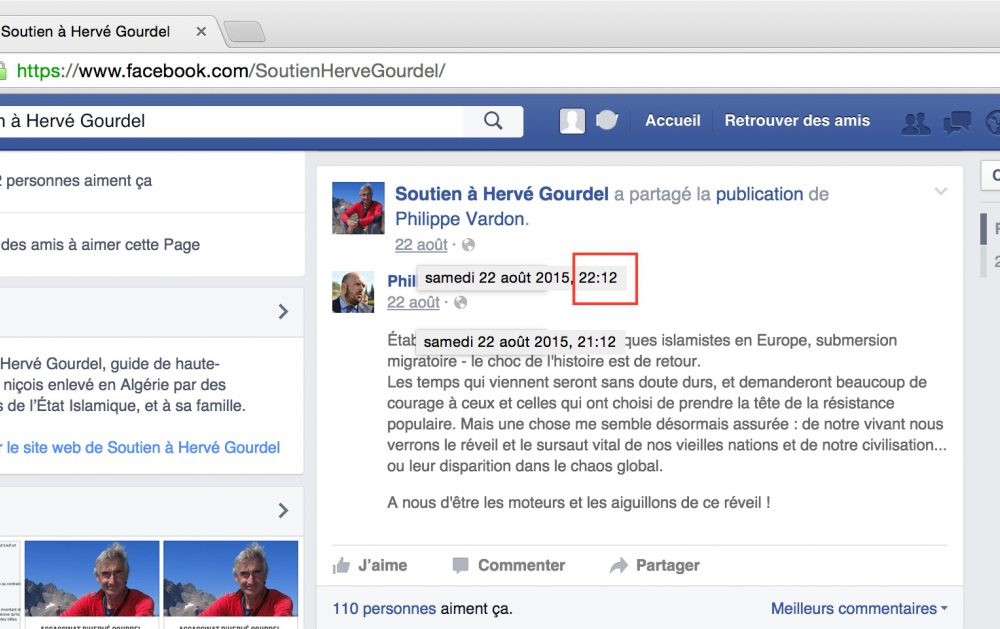1000x629 pixels.
Task: Open the Soutien à Hervé Gourdel page link in the post
Action: [x=502, y=194]
